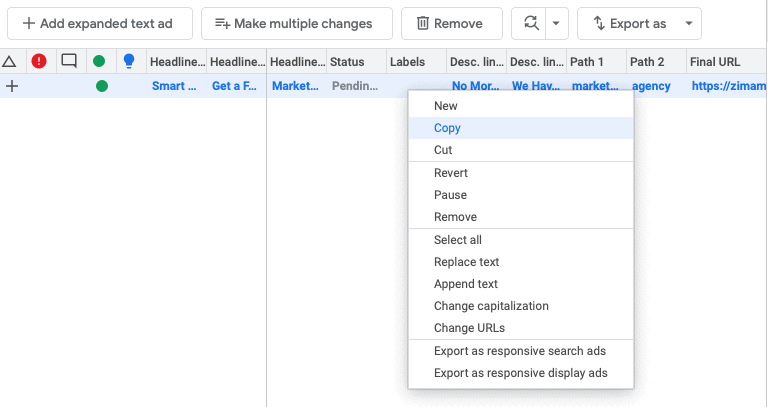This screenshot has width=768, height=407.
Task: Select Export as responsive search ads
Action: pos(520,351)
